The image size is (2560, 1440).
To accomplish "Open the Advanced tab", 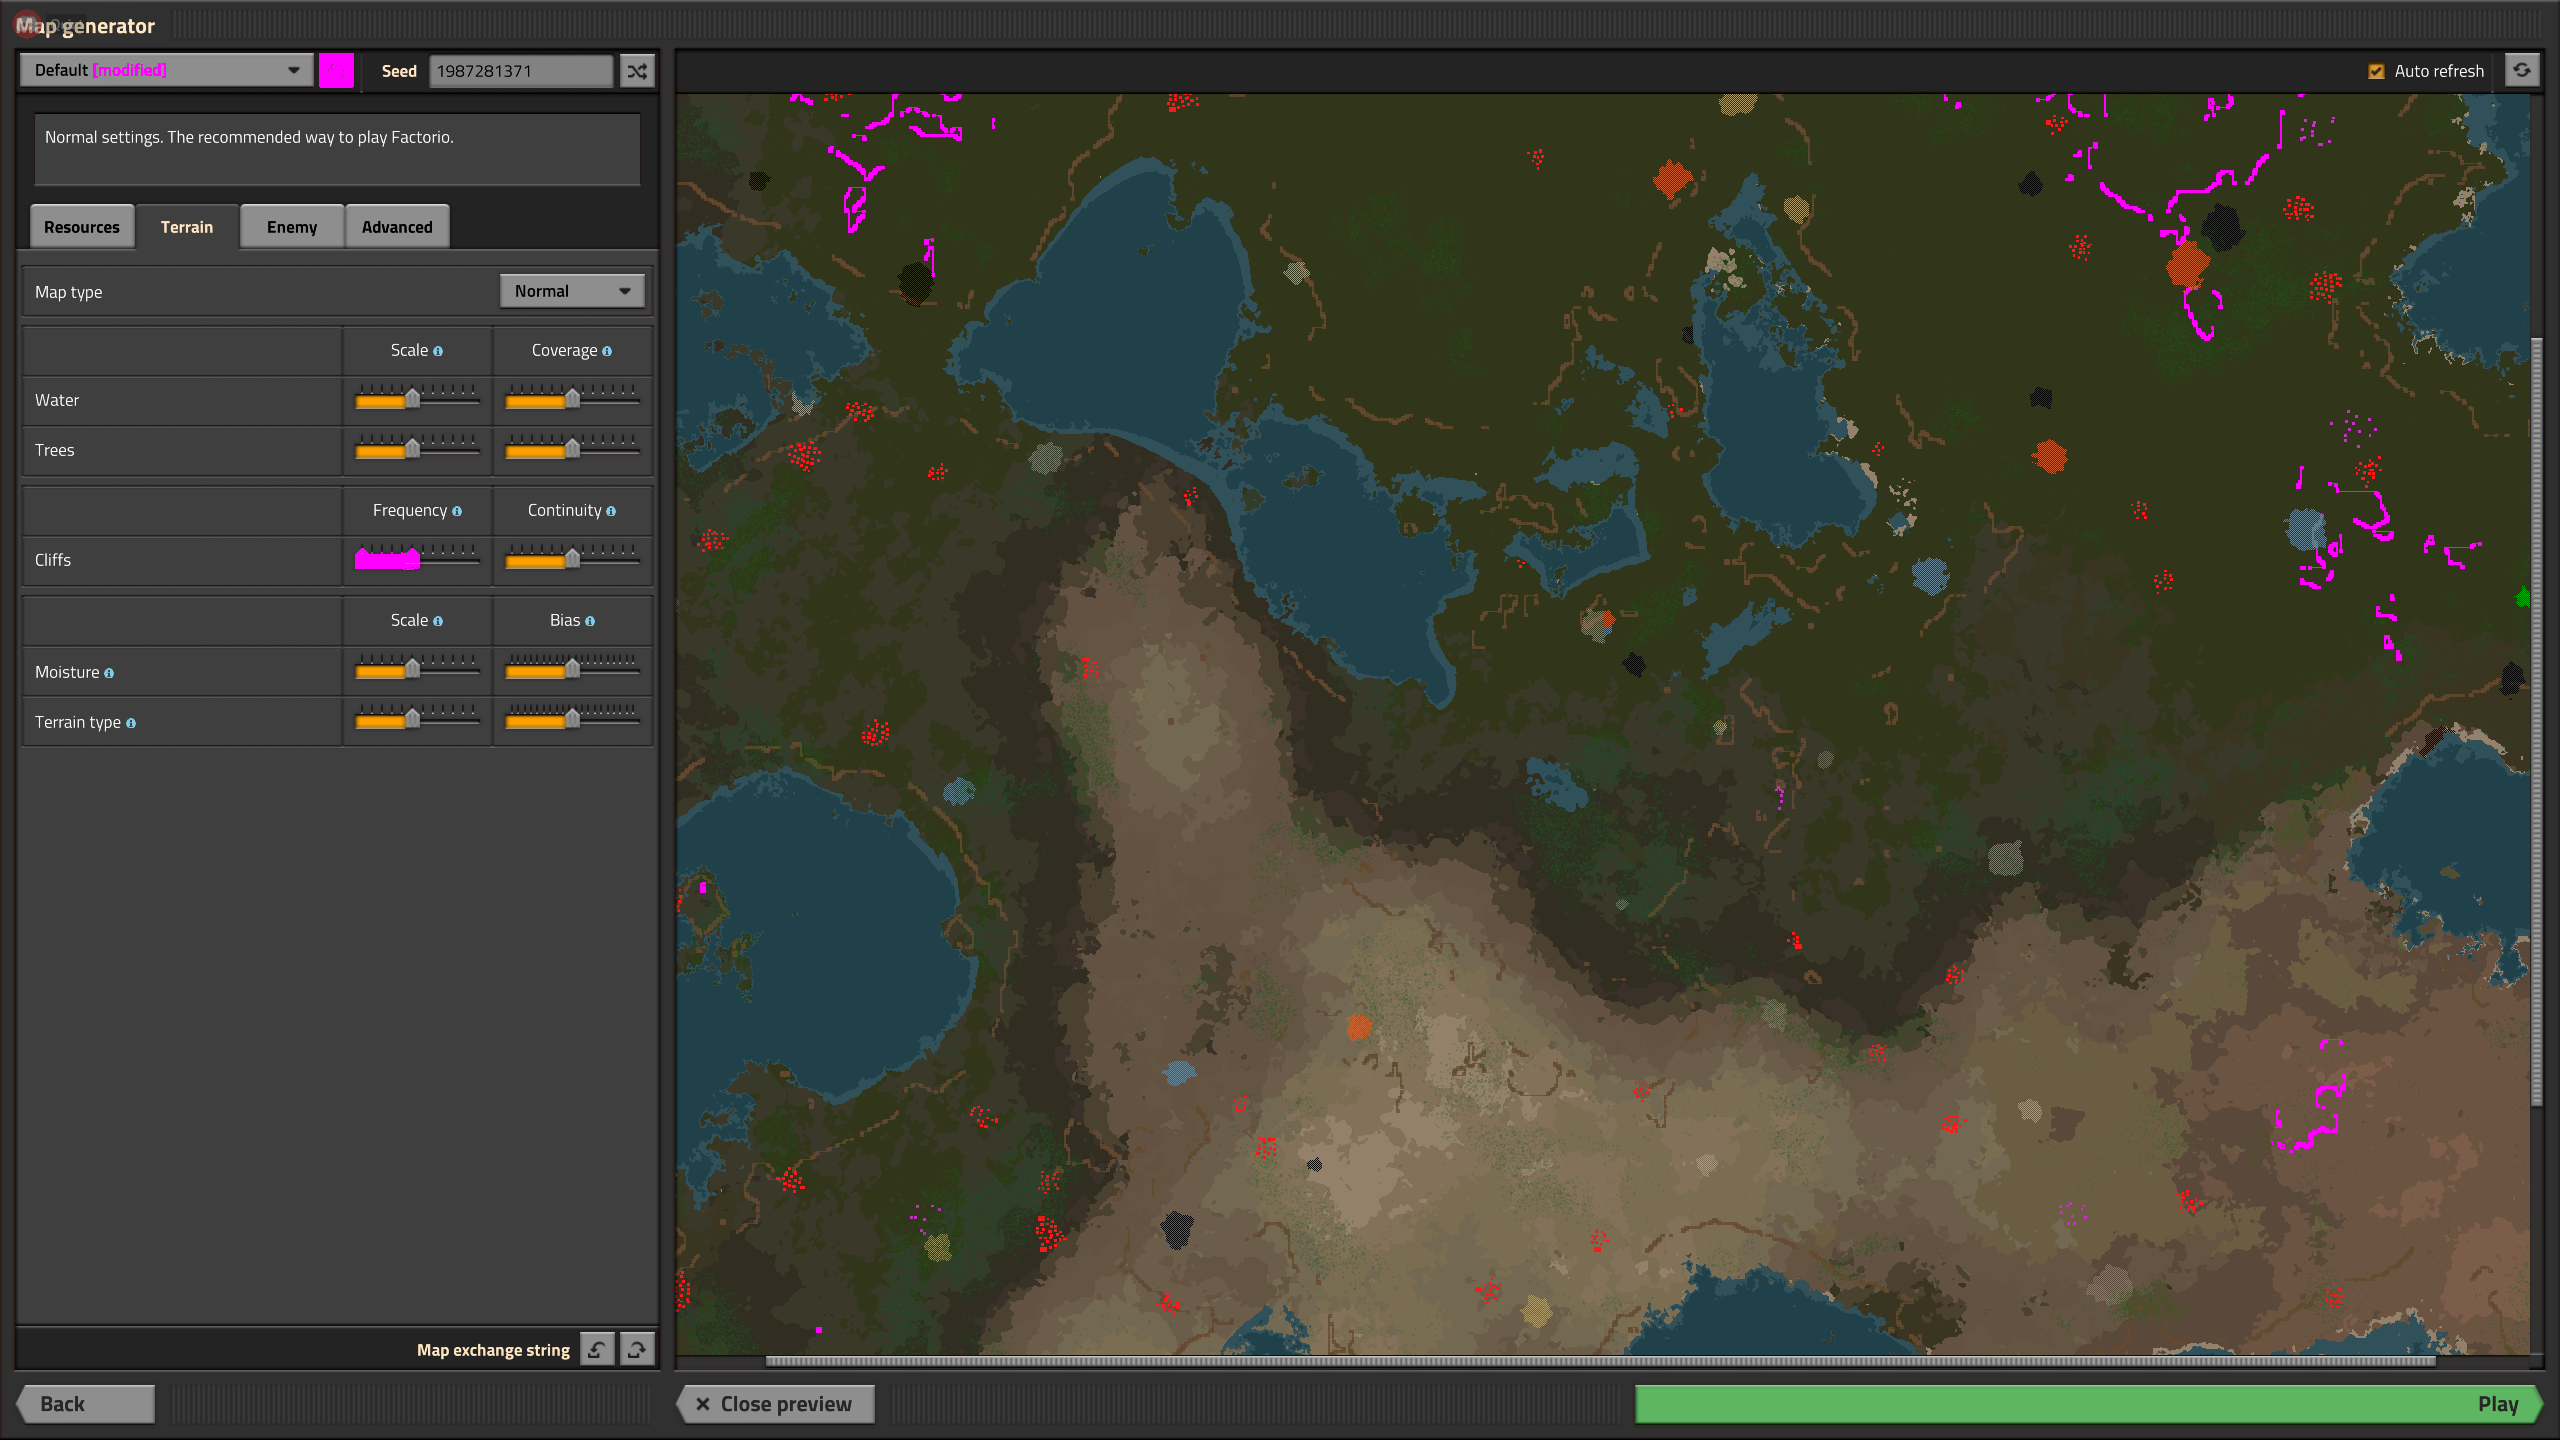I will click(x=397, y=227).
